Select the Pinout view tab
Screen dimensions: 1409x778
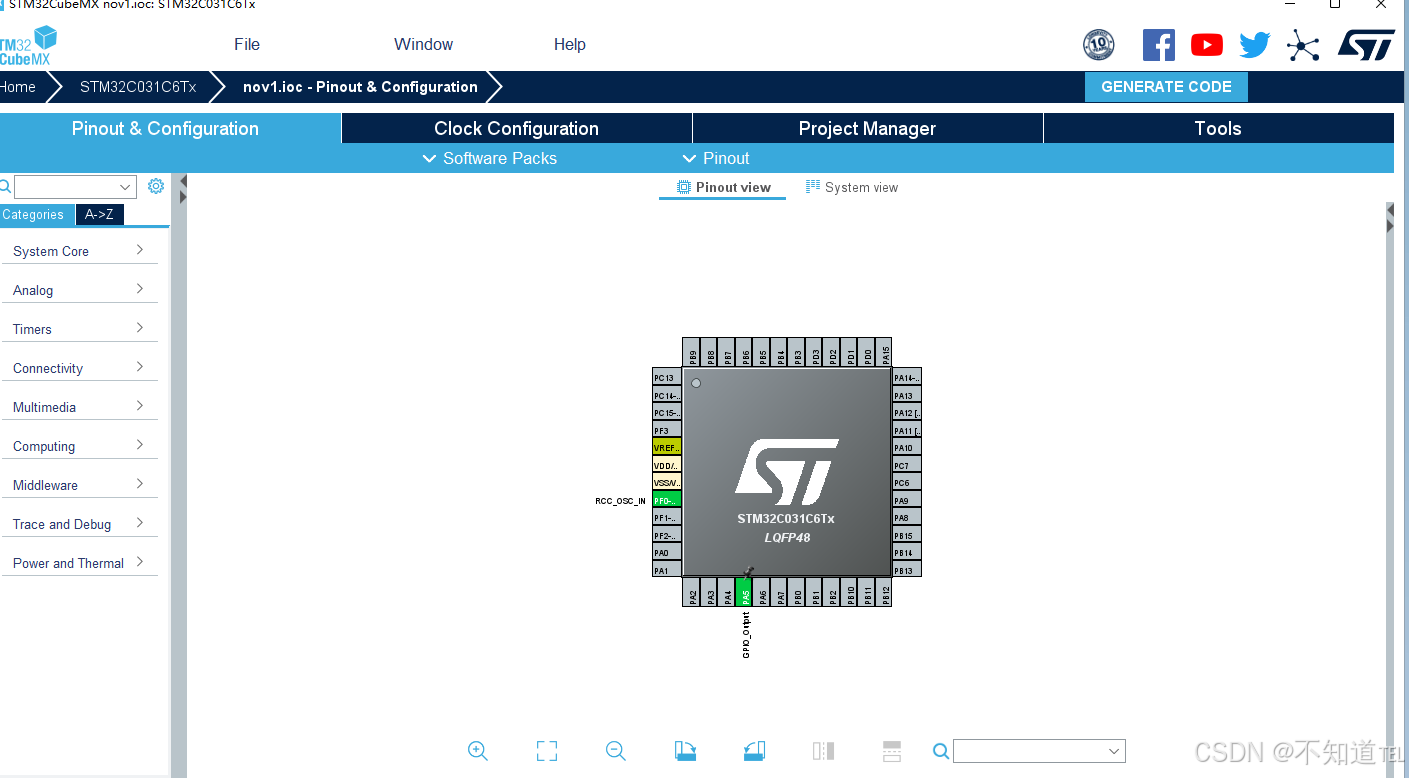723,187
